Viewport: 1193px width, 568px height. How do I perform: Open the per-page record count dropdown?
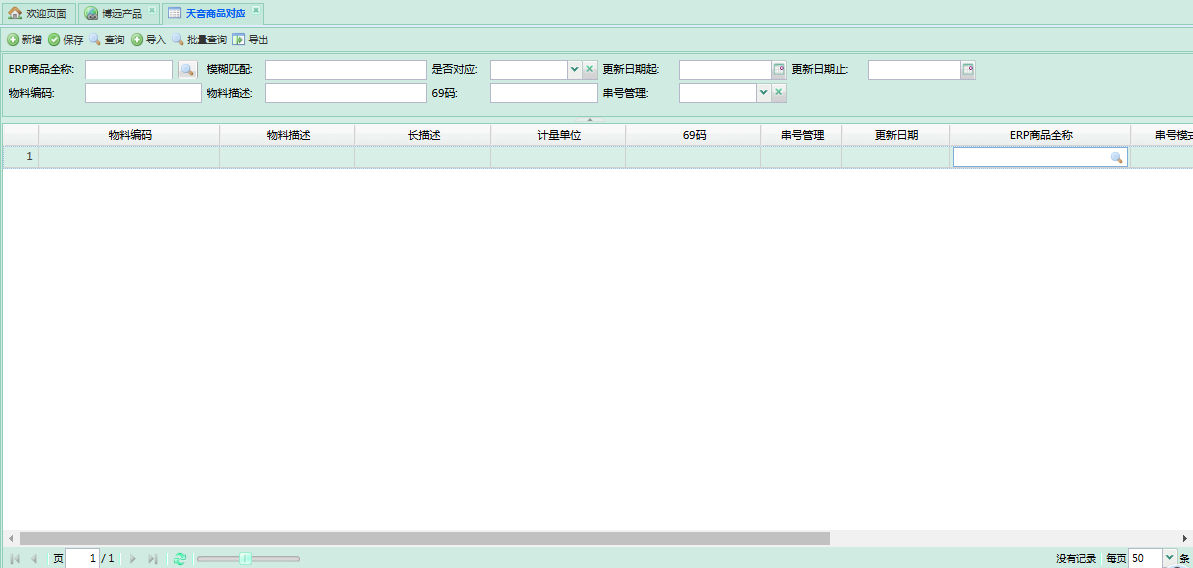point(1169,558)
